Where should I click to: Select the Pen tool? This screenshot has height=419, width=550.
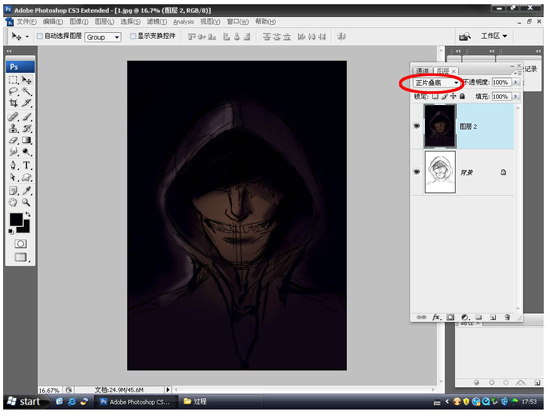click(13, 165)
